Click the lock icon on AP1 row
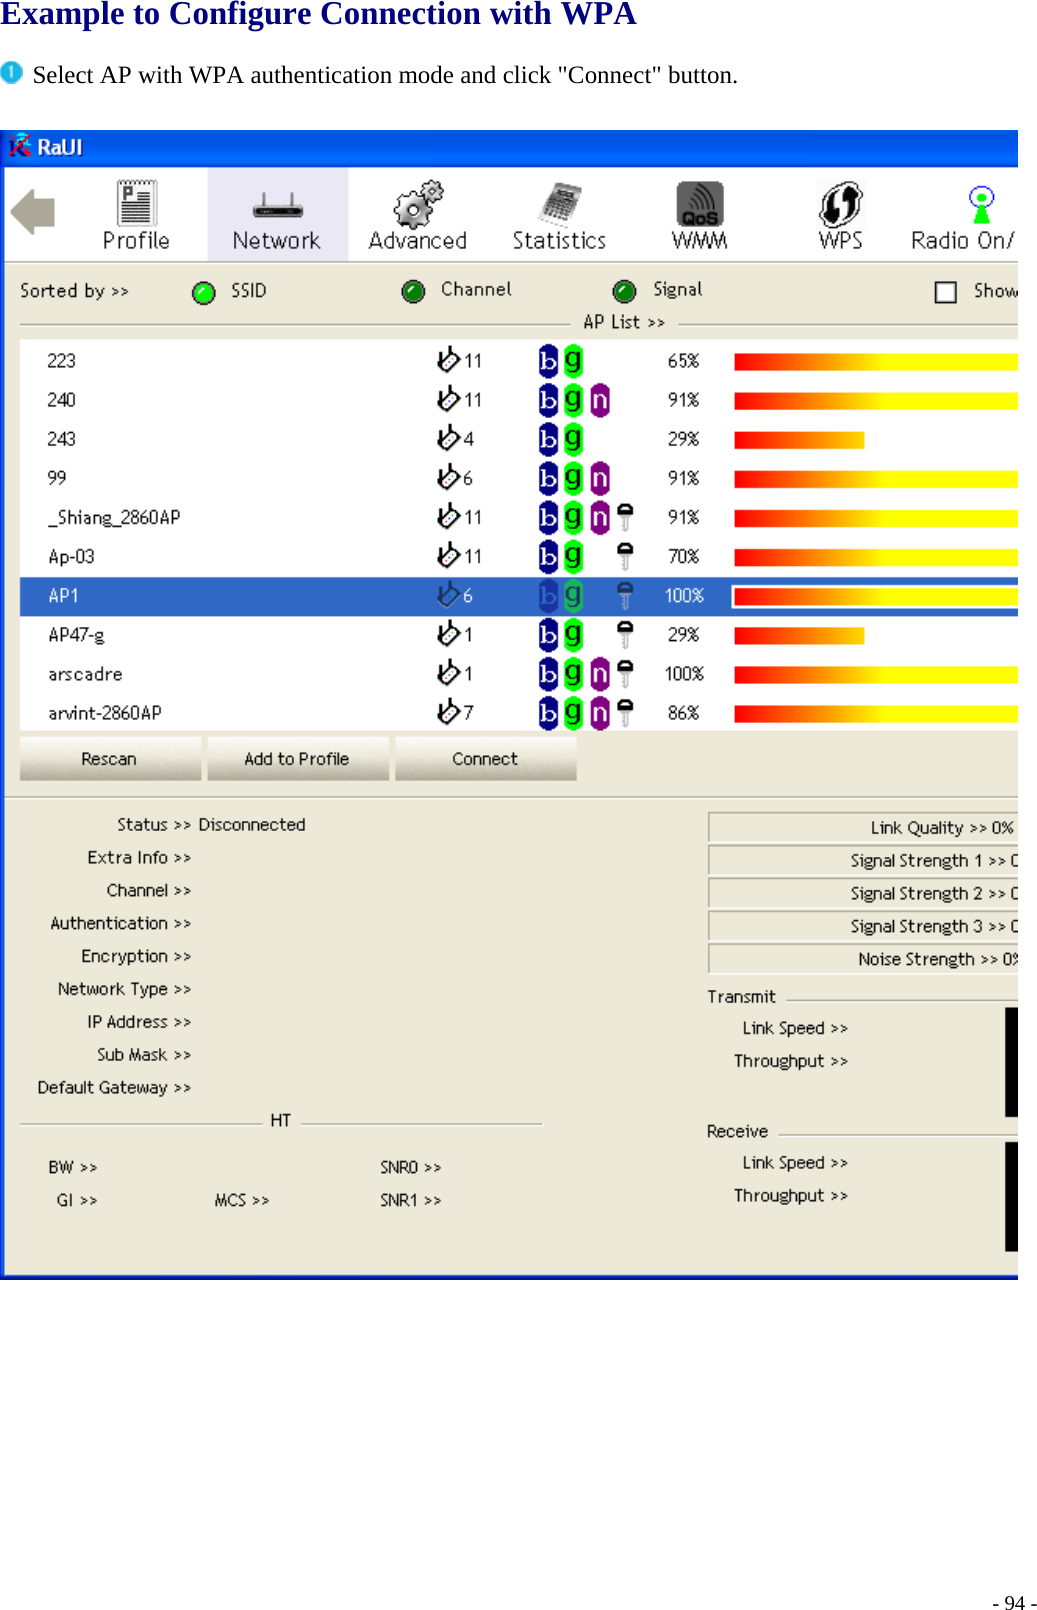1037x1610 pixels. (x=625, y=596)
